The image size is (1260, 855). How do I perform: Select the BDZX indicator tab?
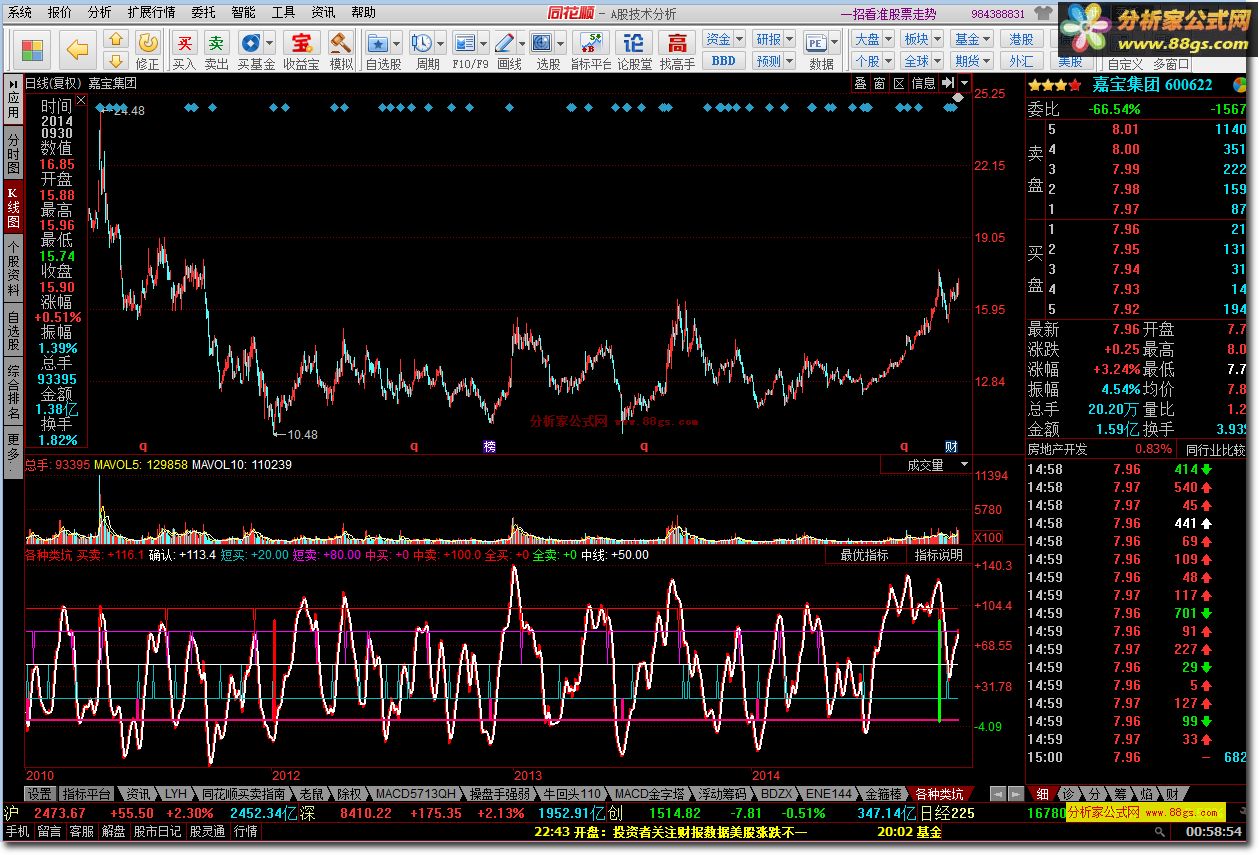774,794
